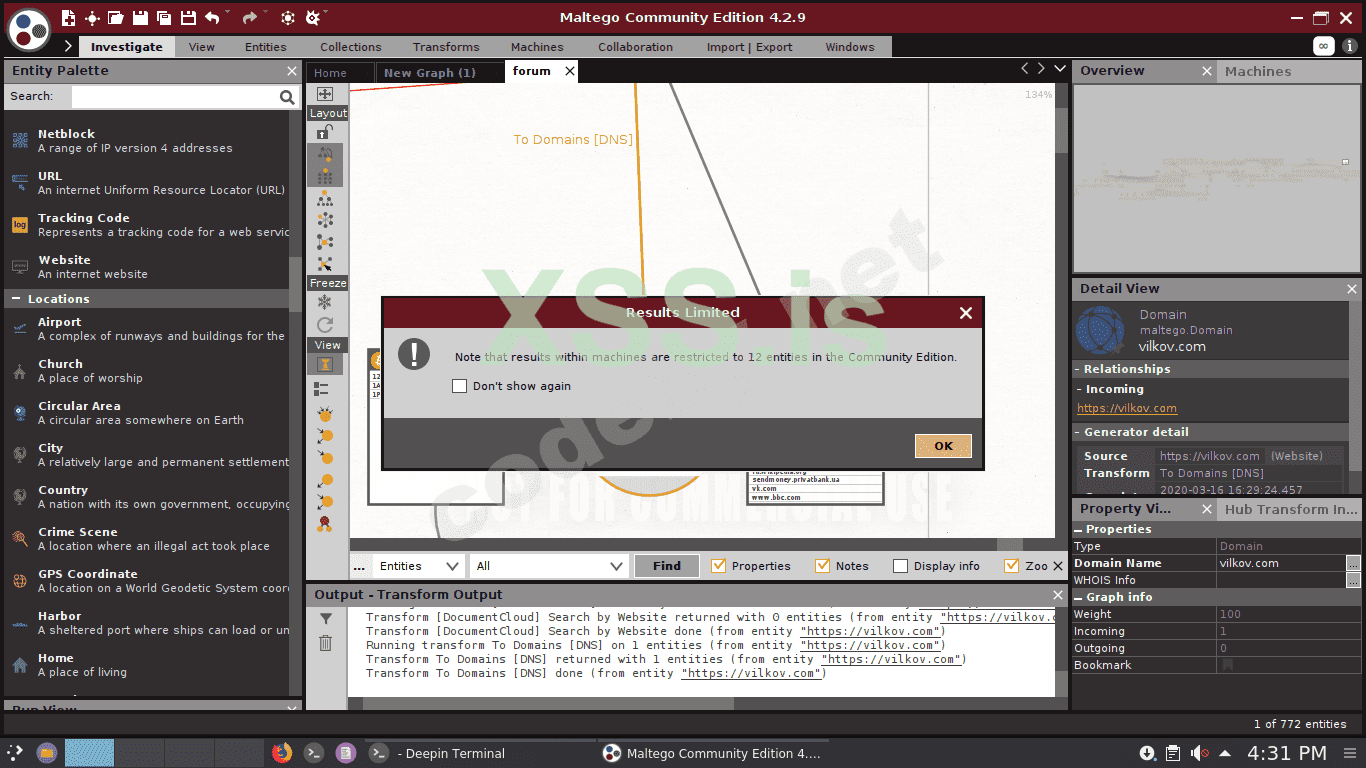The image size is (1366, 768).
Task: Close the Results Limited dialog with X
Action: click(965, 313)
